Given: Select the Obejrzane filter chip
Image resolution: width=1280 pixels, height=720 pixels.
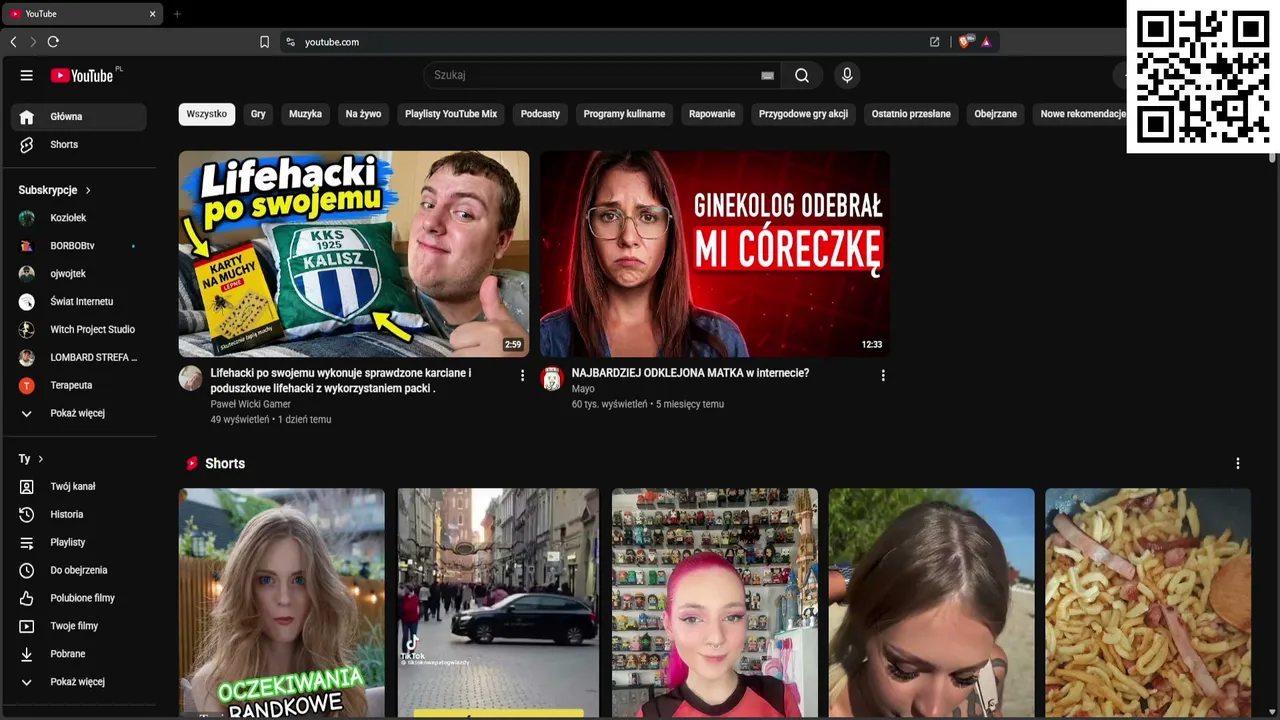Looking at the screenshot, I should coord(995,114).
